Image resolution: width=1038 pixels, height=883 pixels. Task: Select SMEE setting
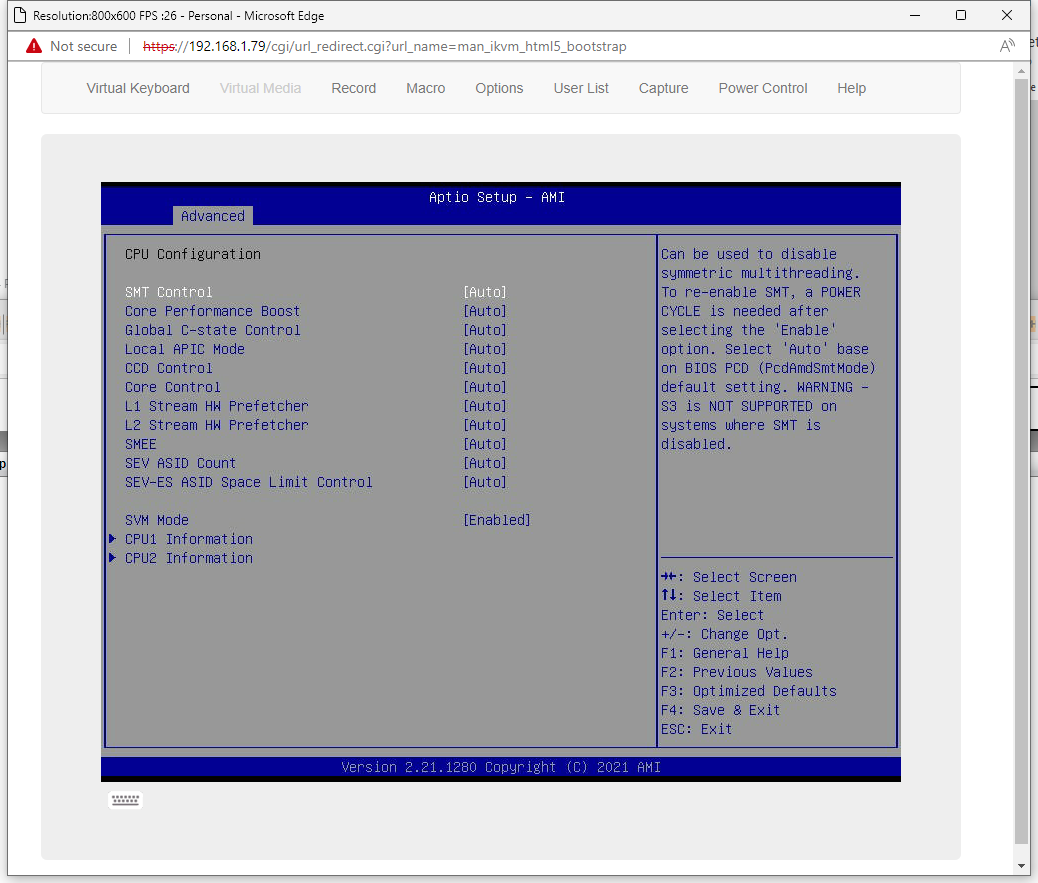[140, 444]
